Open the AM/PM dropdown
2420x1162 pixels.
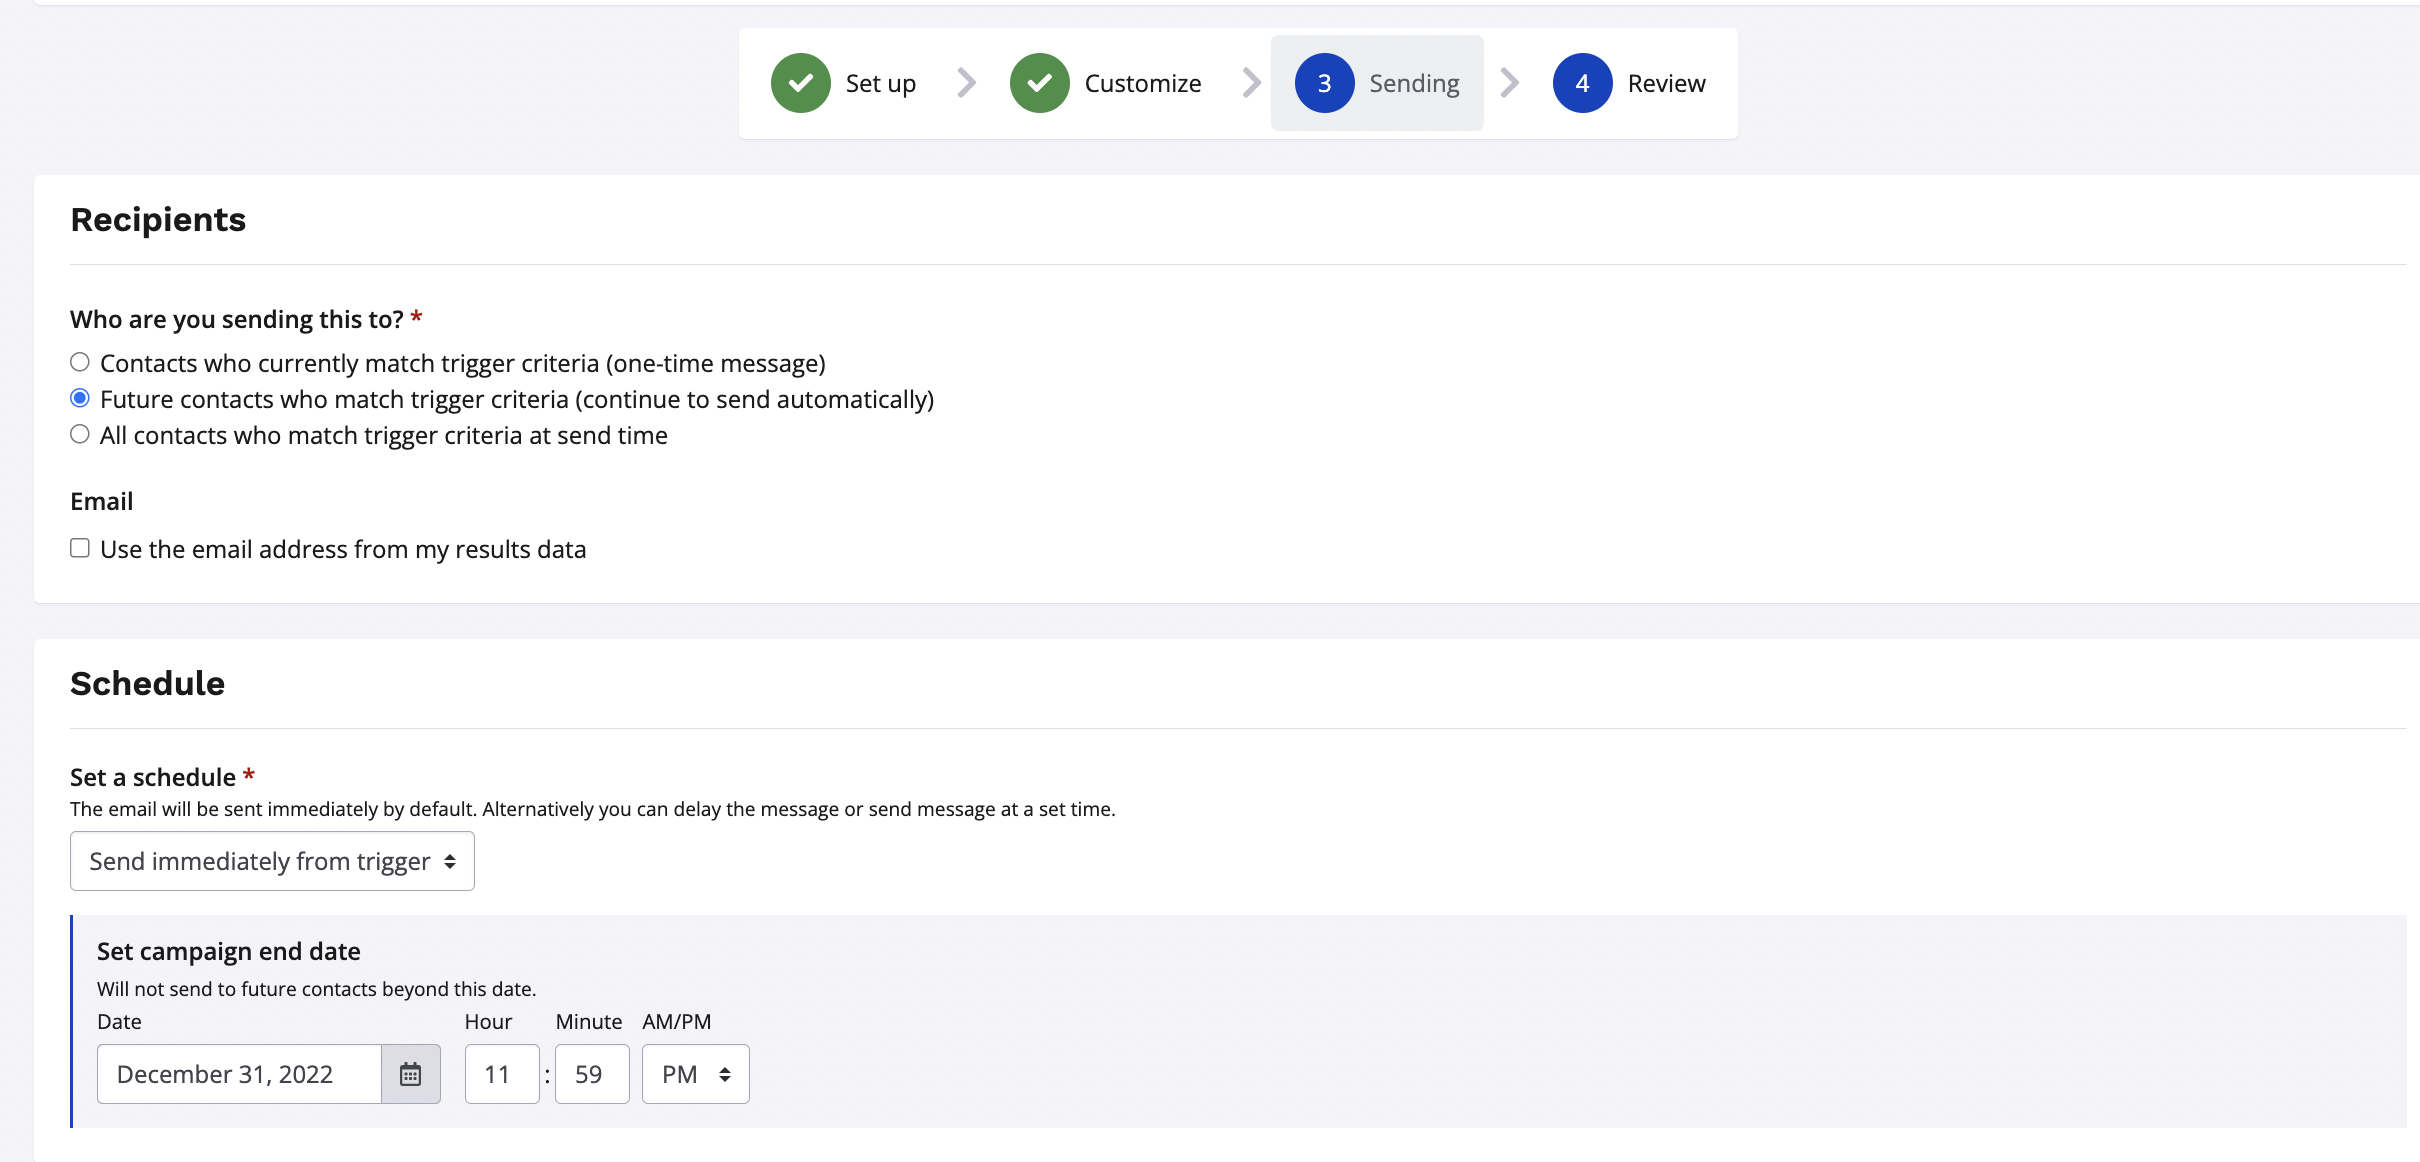pyautogui.click(x=696, y=1074)
